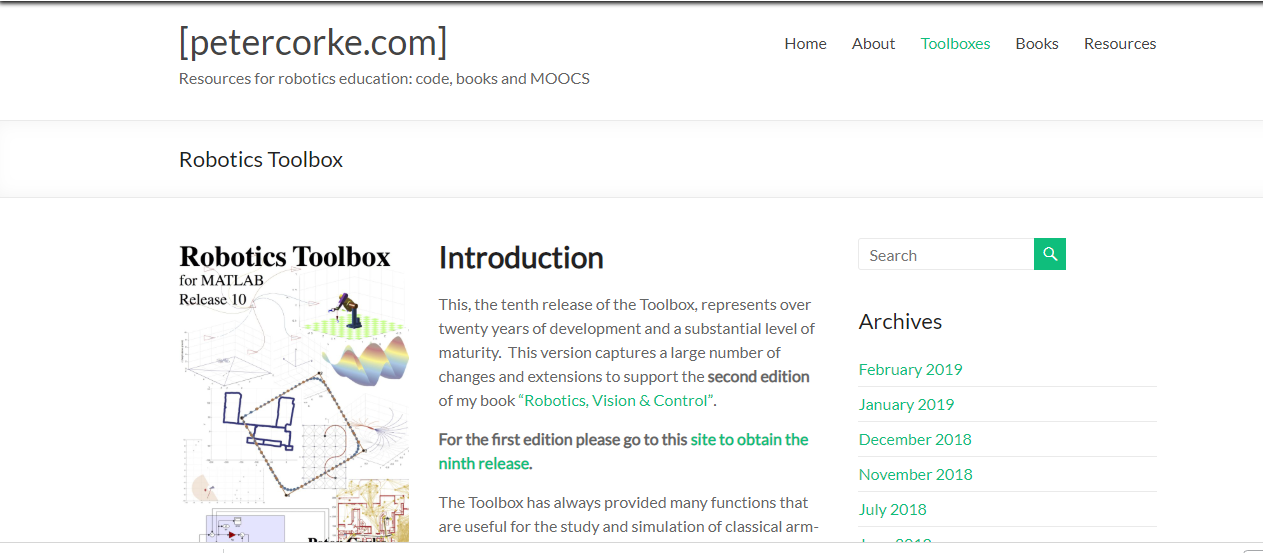Viewport: 1263px width, 553px height.
Task: Open the Books menu item
Action: pos(1037,44)
